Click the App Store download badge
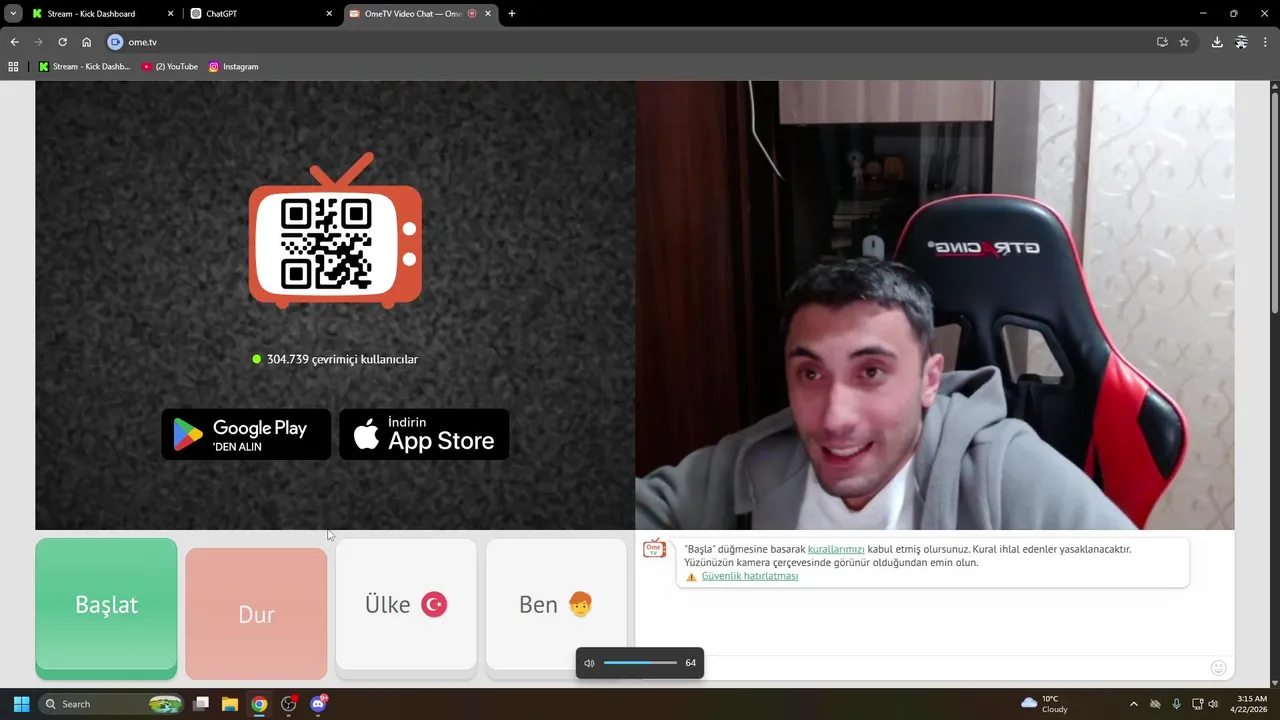The width and height of the screenshot is (1280, 720). tap(424, 434)
